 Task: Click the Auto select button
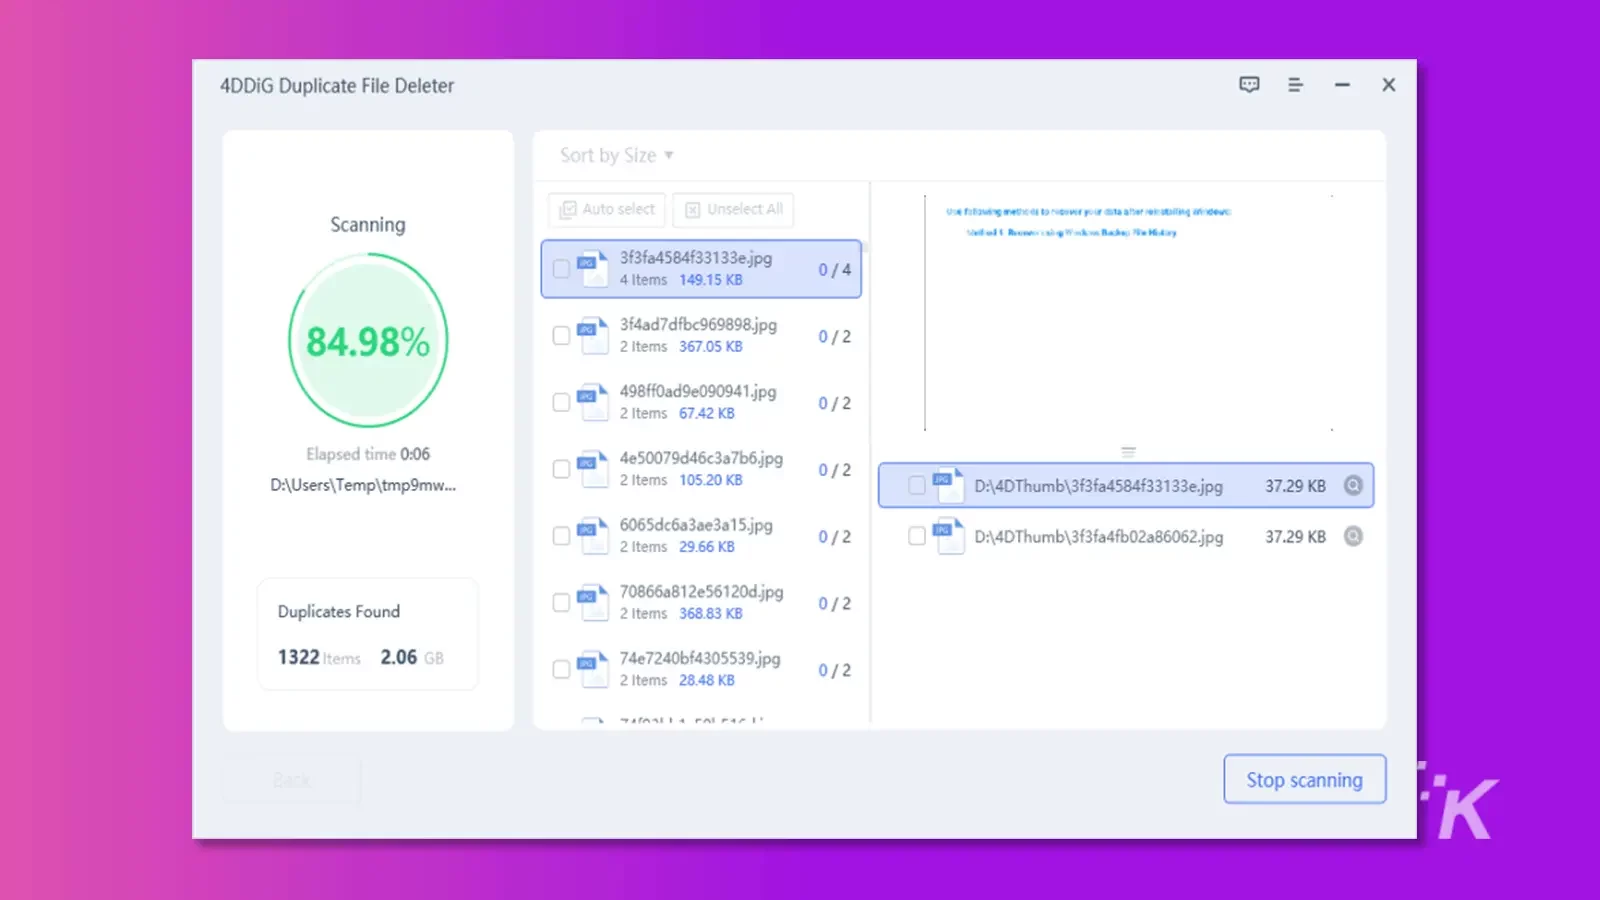(607, 209)
